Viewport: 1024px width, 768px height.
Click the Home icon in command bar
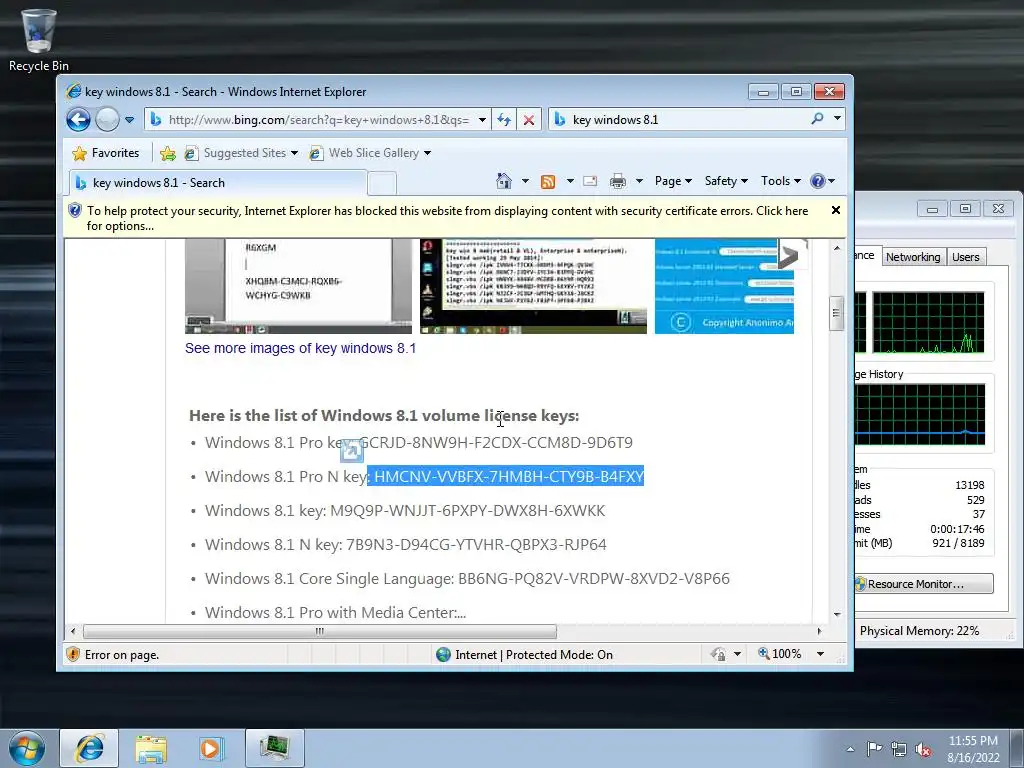pyautogui.click(x=504, y=181)
